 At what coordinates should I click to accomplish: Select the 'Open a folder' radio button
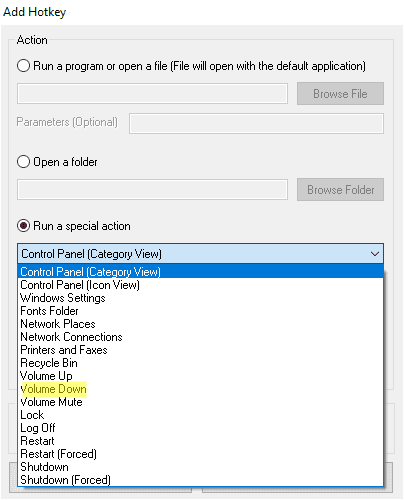[x=23, y=162]
